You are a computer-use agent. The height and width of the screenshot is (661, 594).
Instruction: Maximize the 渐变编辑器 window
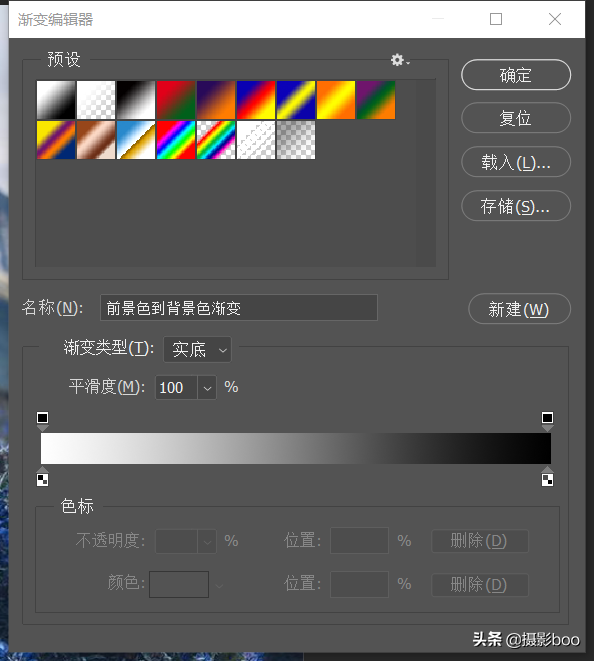[x=496, y=19]
